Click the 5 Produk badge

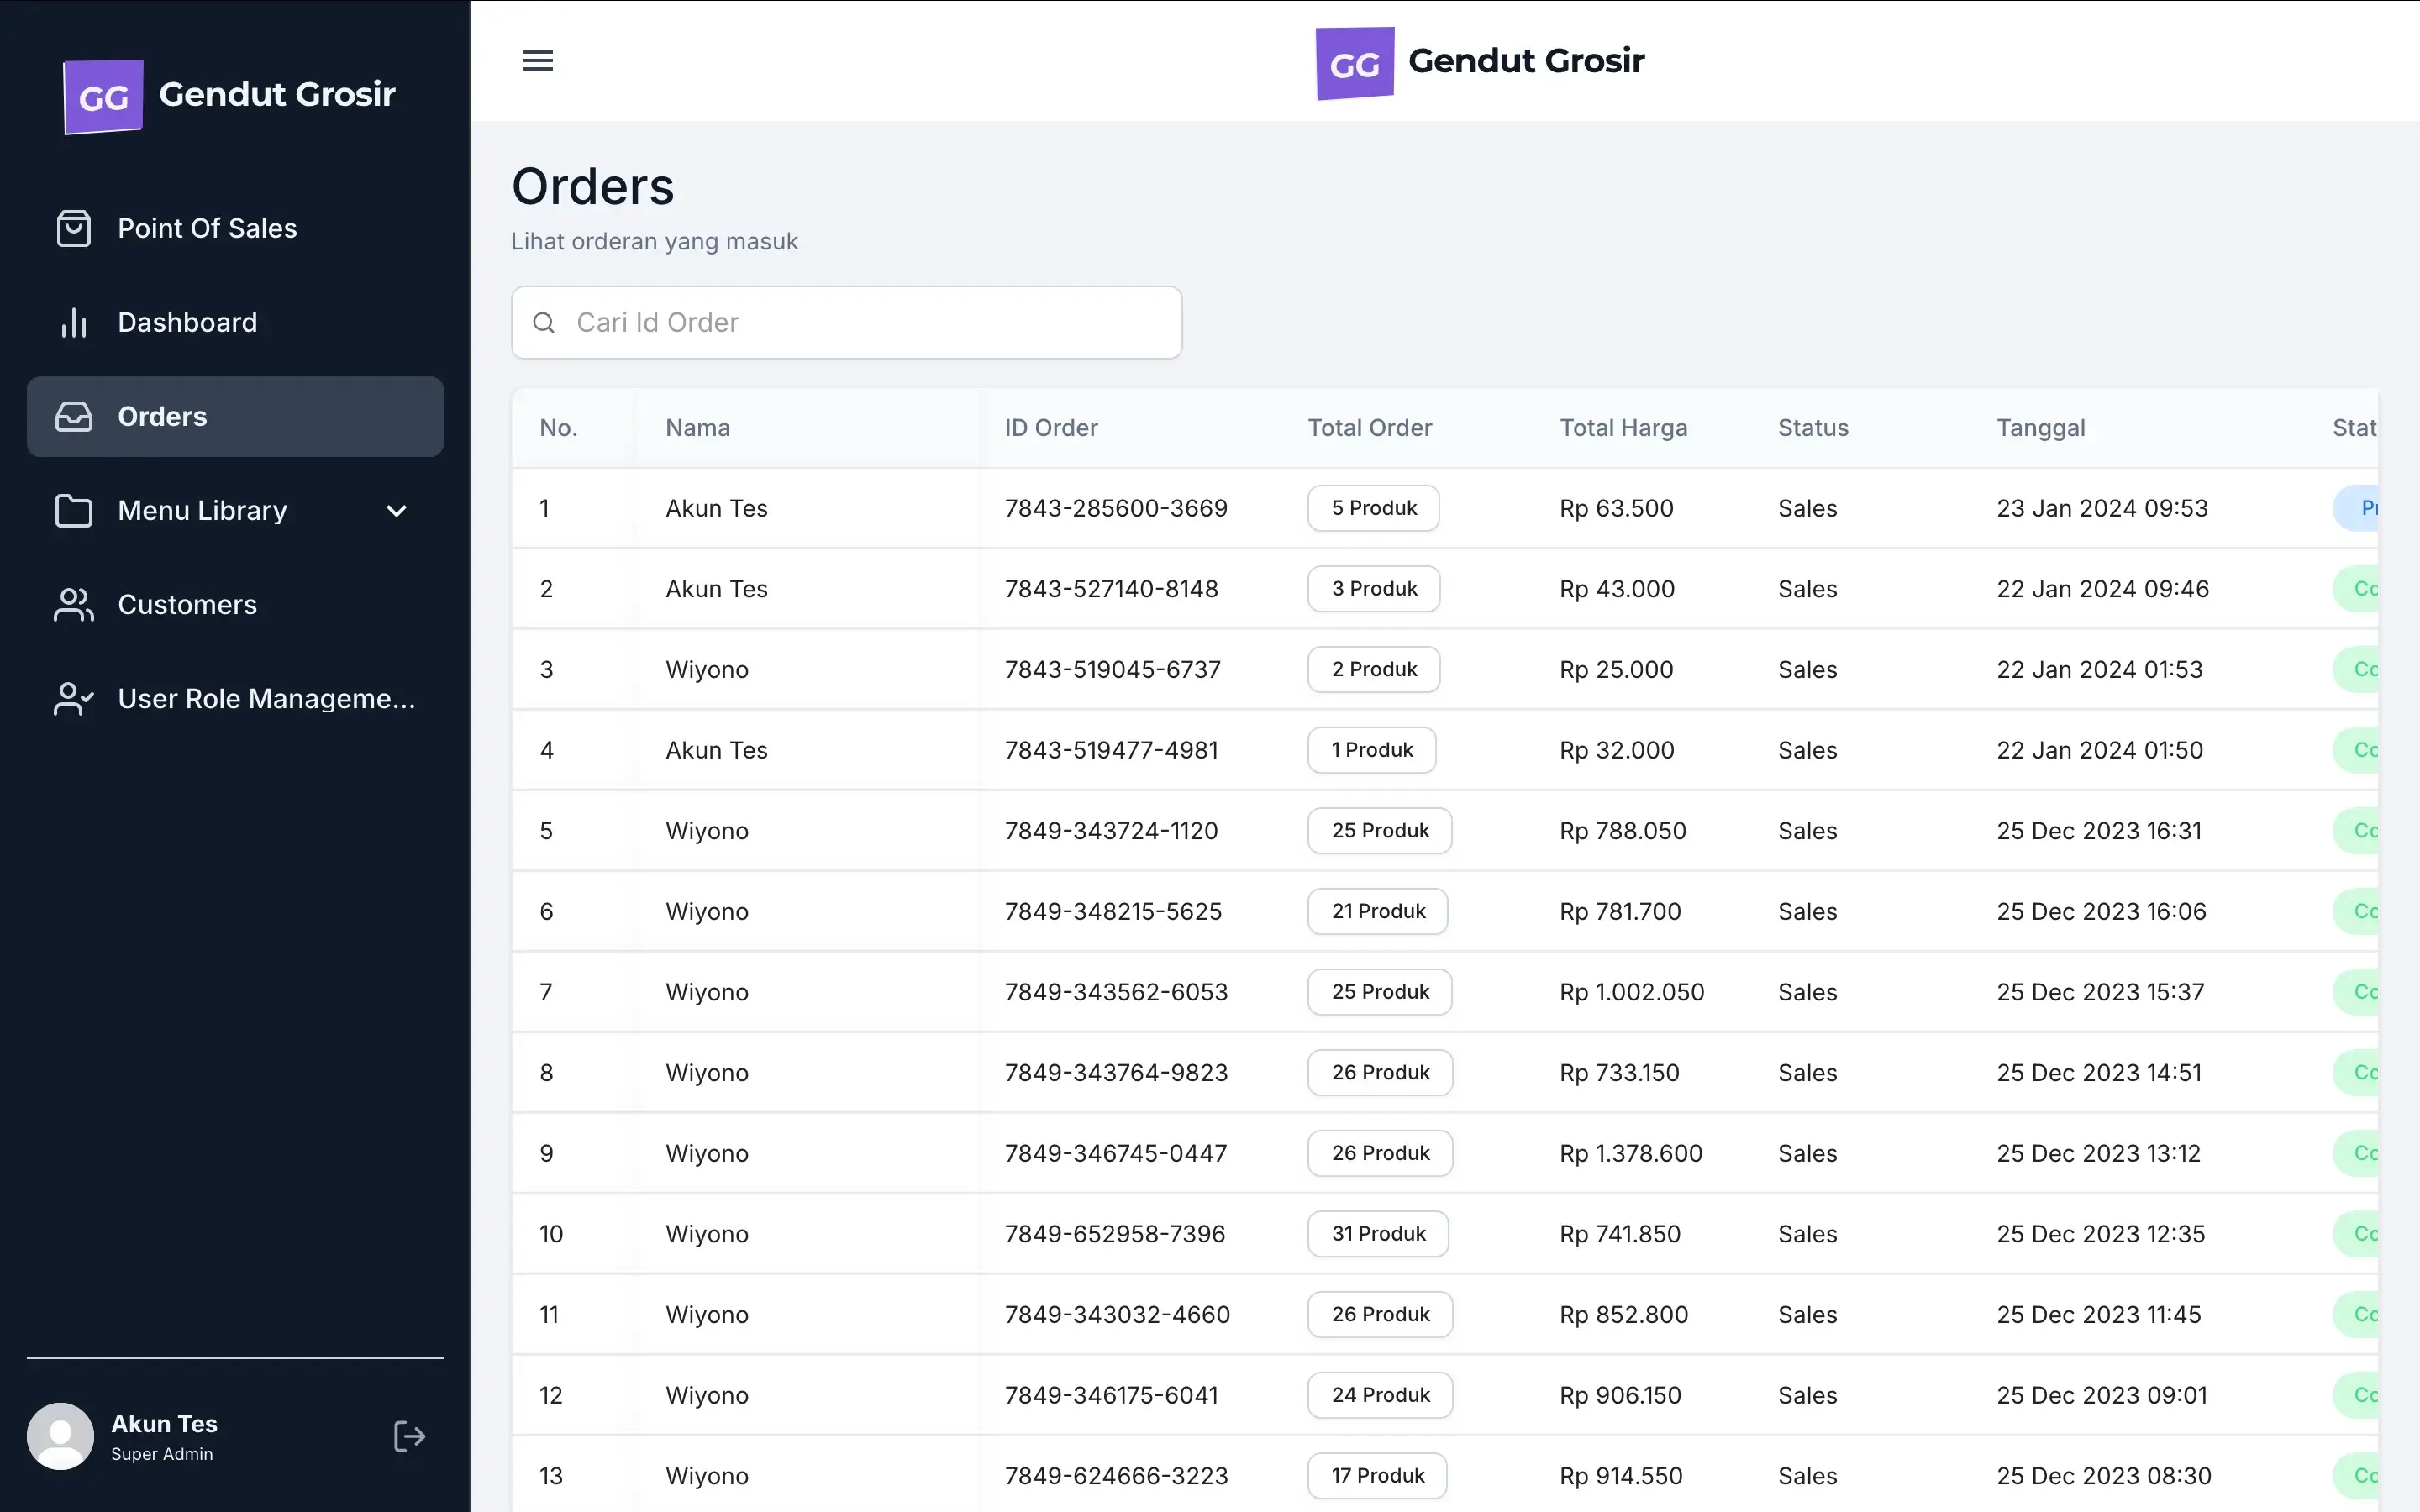point(1373,508)
